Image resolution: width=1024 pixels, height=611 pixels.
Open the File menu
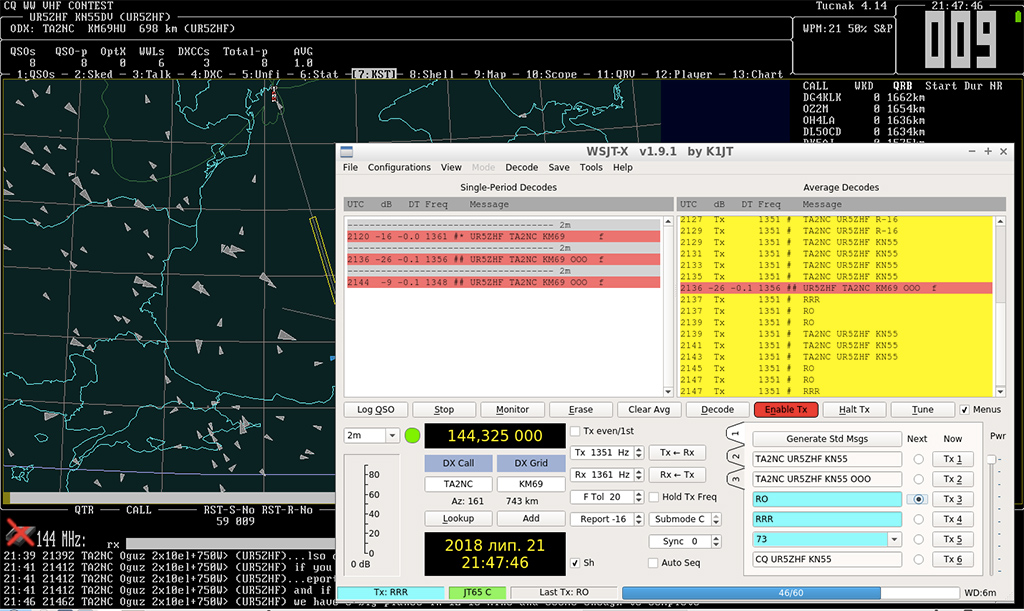(350, 167)
